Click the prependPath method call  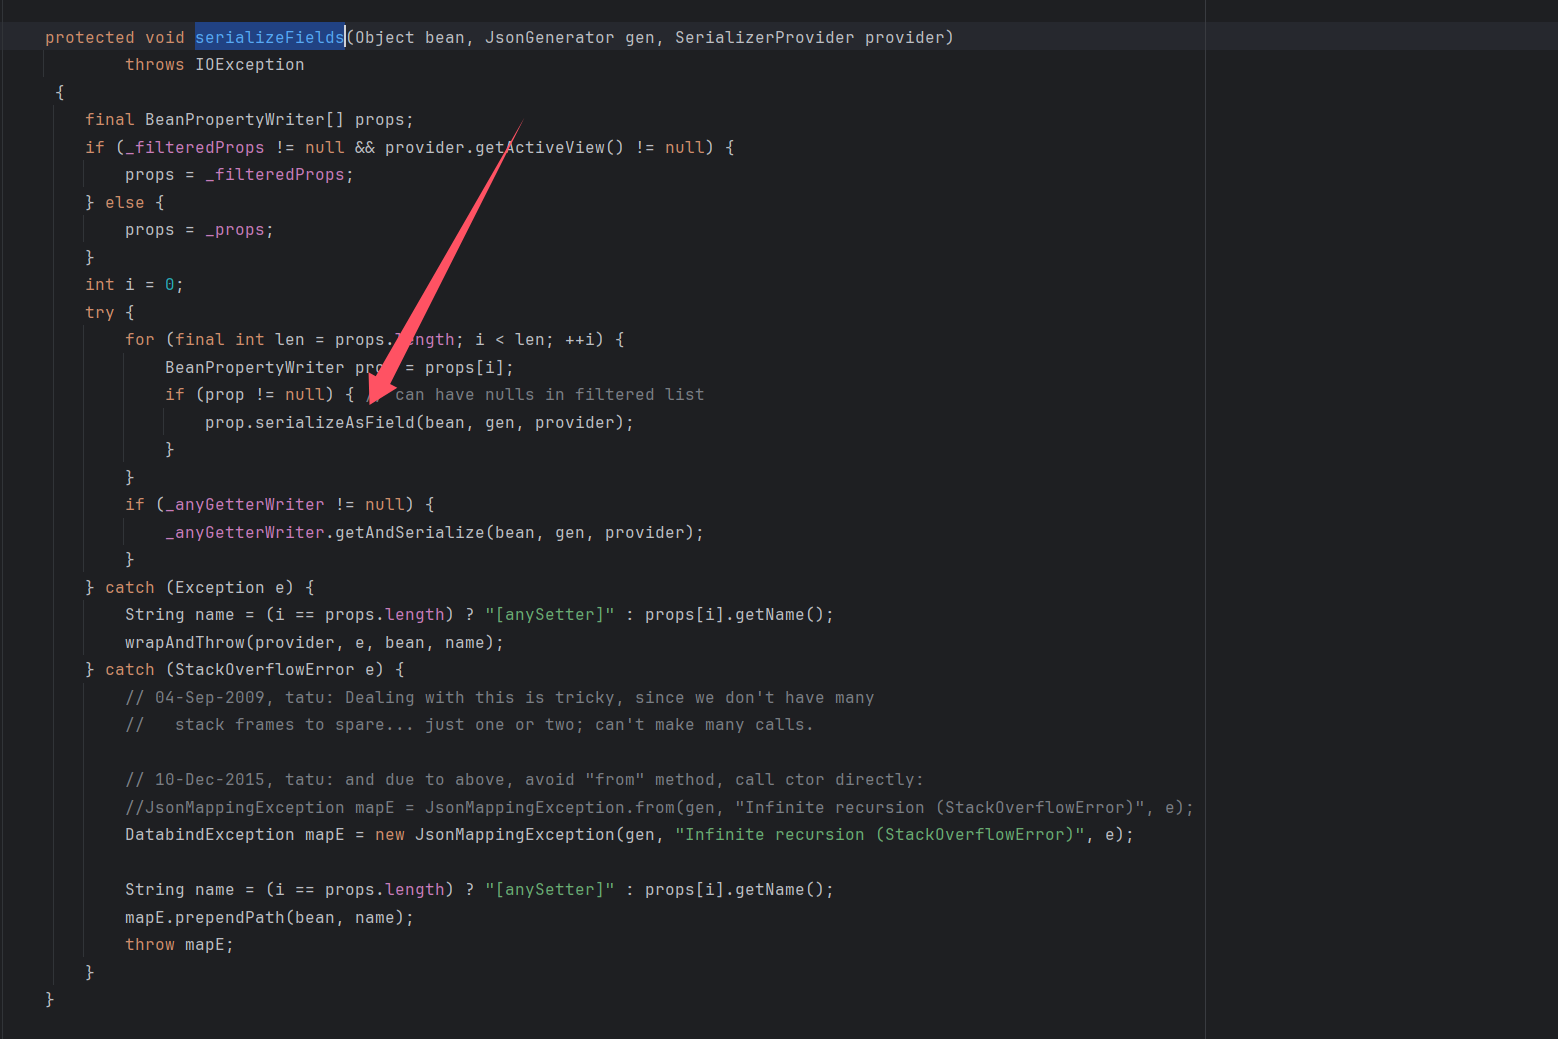pos(230,917)
